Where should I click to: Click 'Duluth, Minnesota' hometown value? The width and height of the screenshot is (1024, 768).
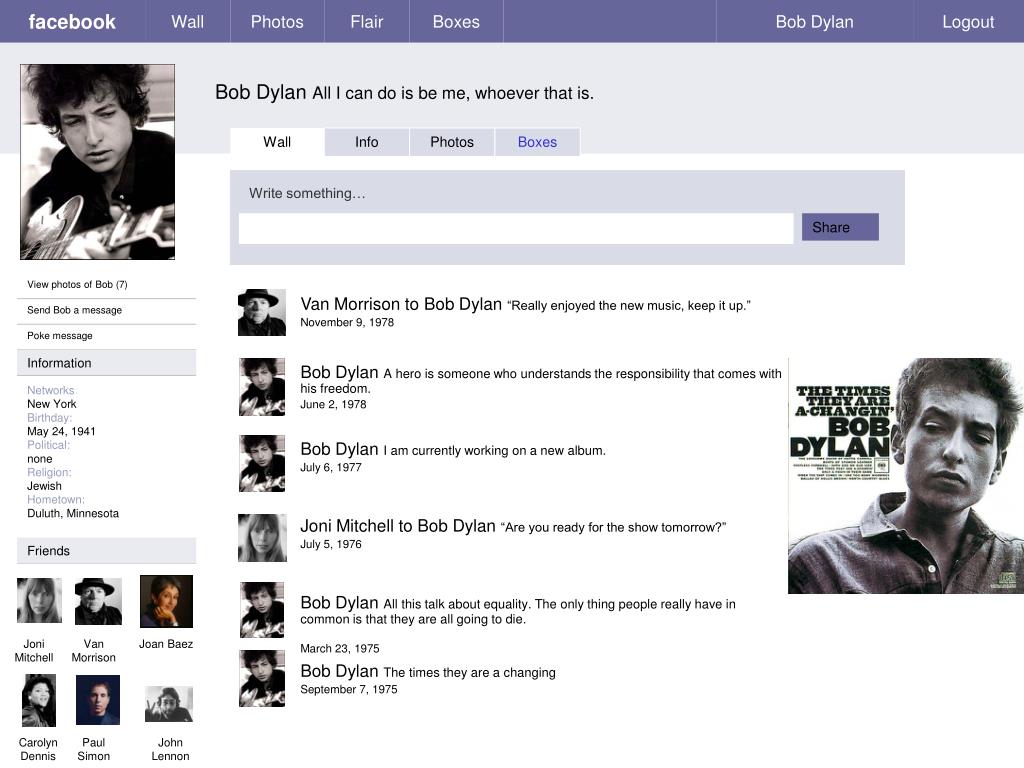click(73, 513)
